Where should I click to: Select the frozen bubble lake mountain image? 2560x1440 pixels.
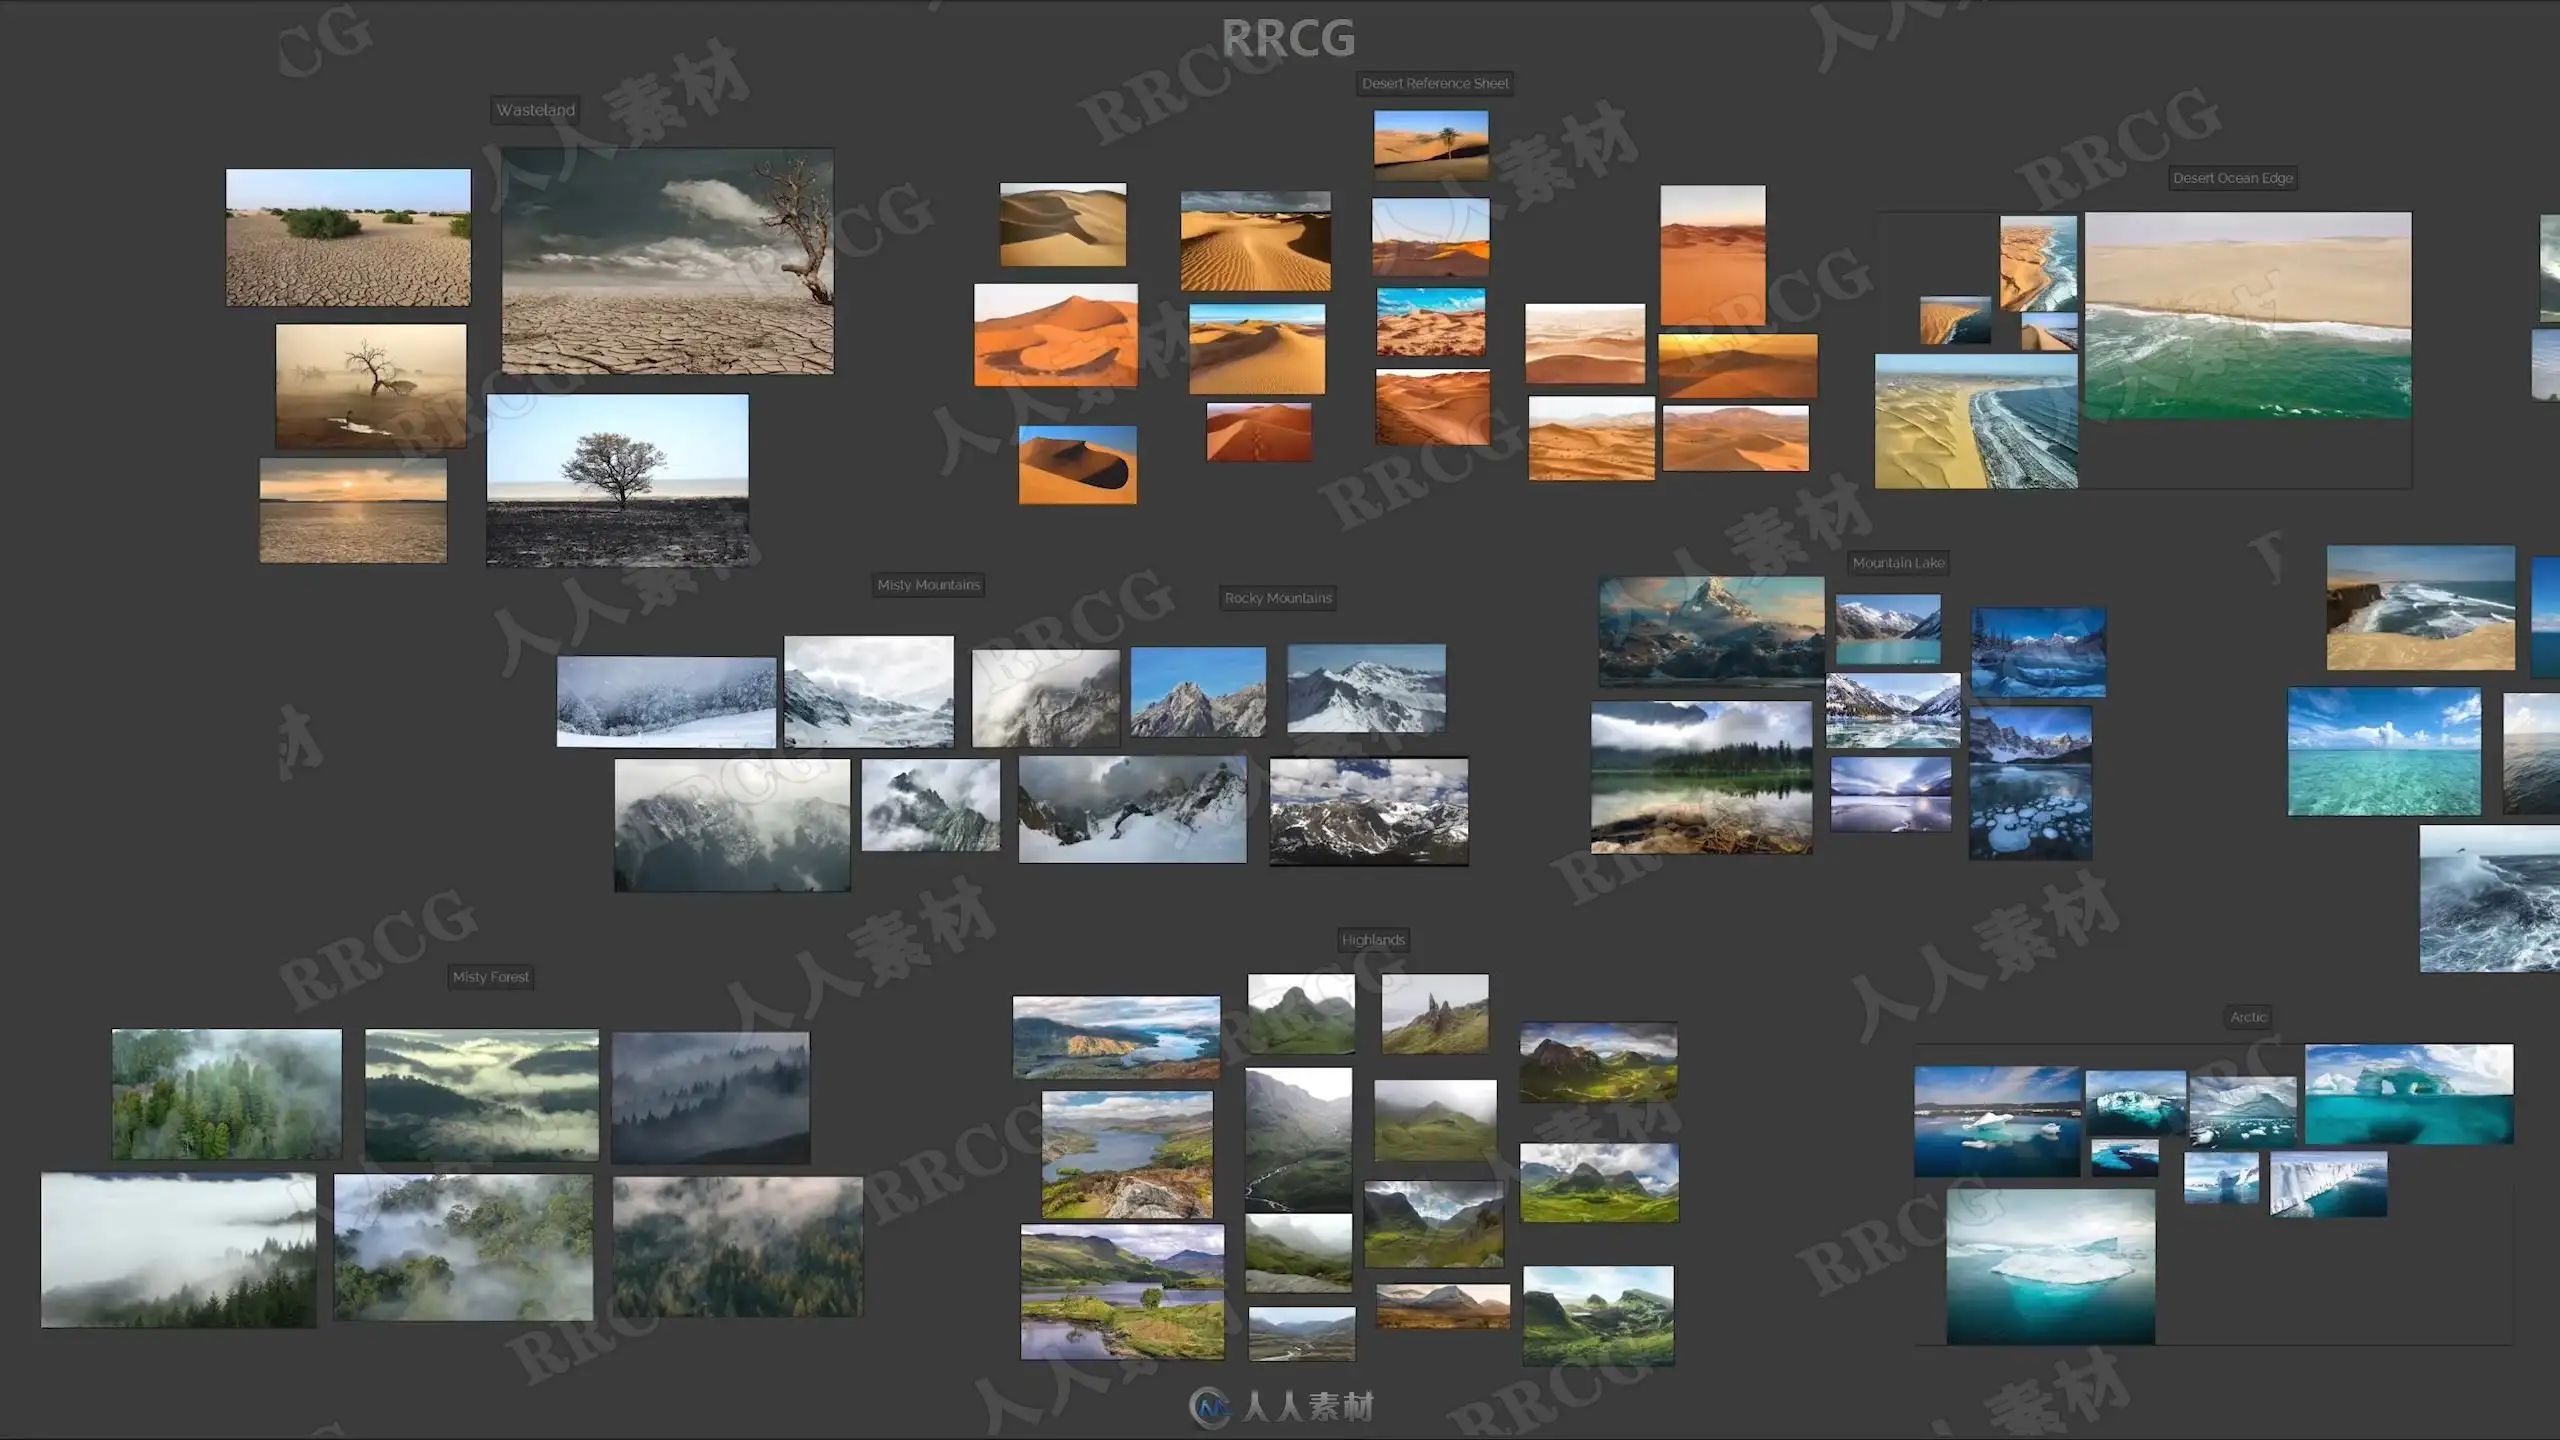2030,783
